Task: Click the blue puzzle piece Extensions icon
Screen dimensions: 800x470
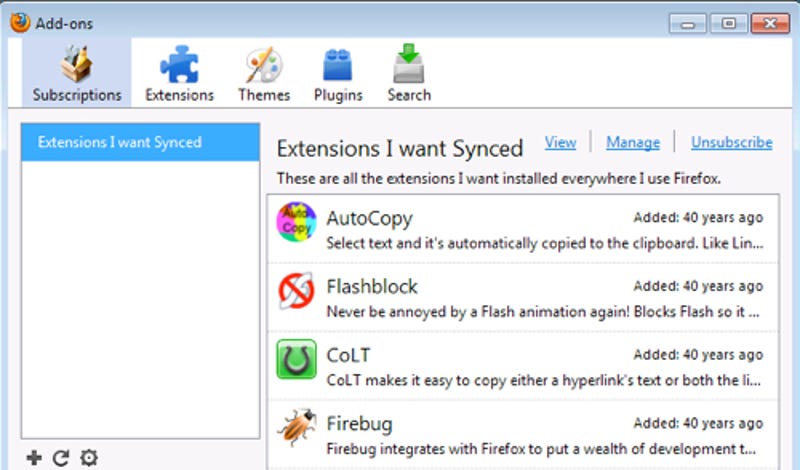Action: 179,64
